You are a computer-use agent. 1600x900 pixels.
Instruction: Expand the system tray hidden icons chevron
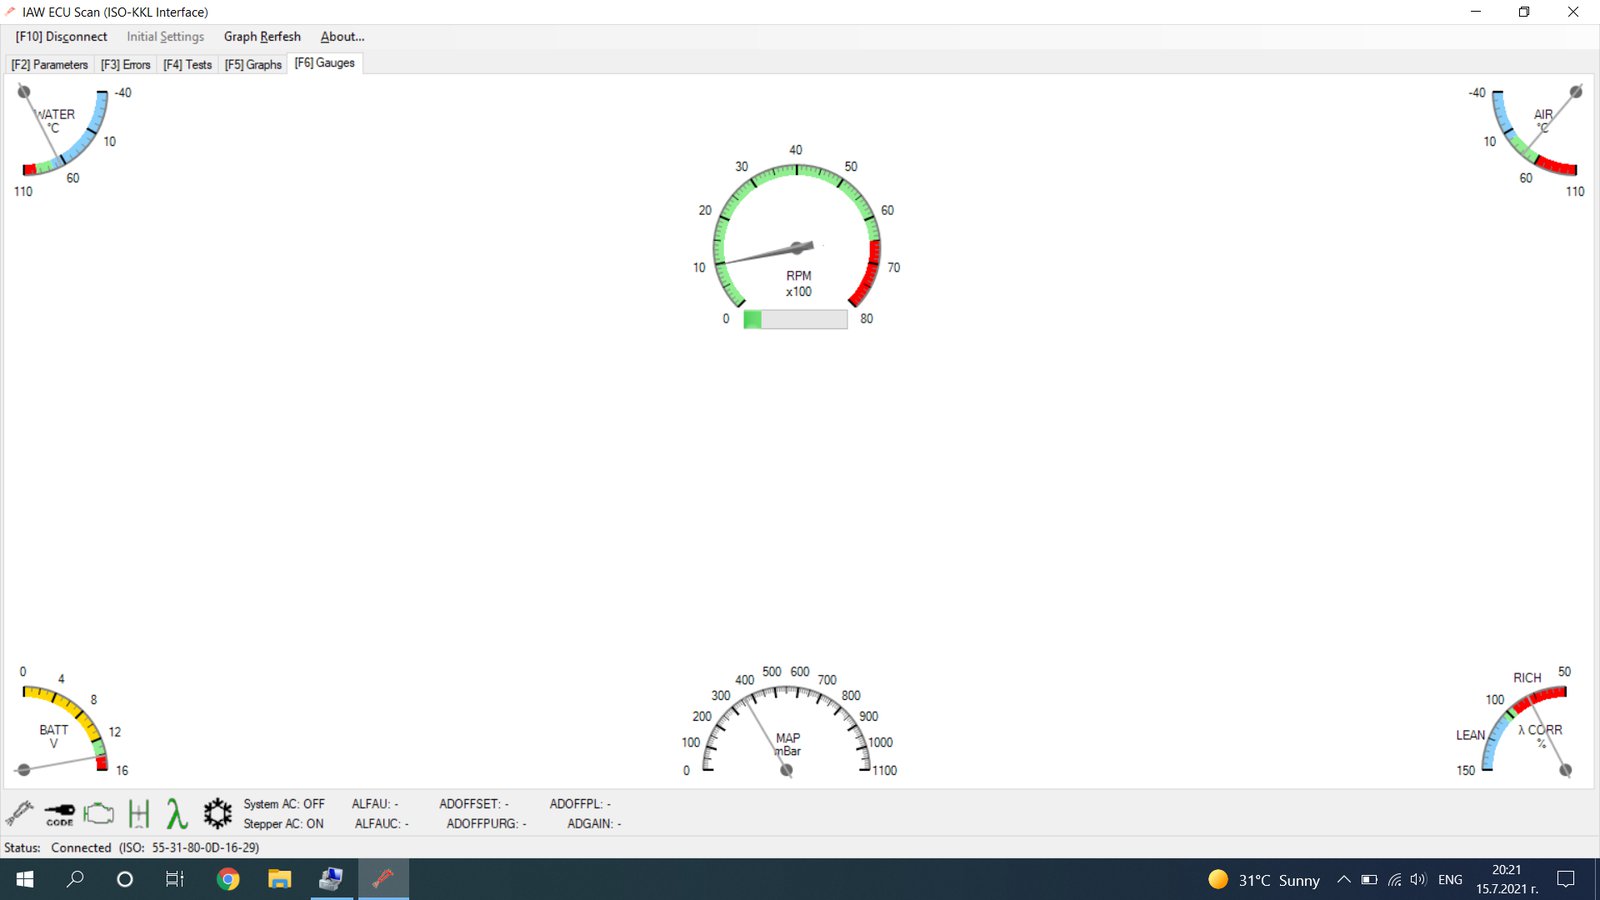1343,880
